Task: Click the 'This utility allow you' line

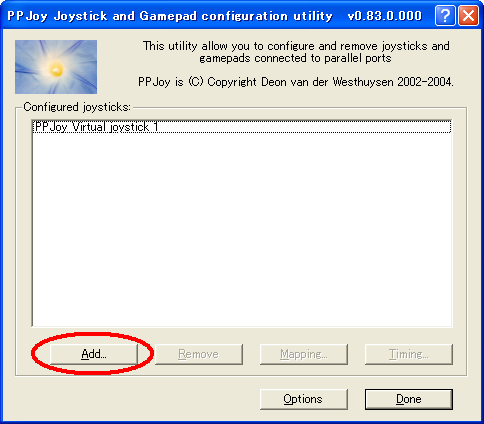Action: pos(296,46)
